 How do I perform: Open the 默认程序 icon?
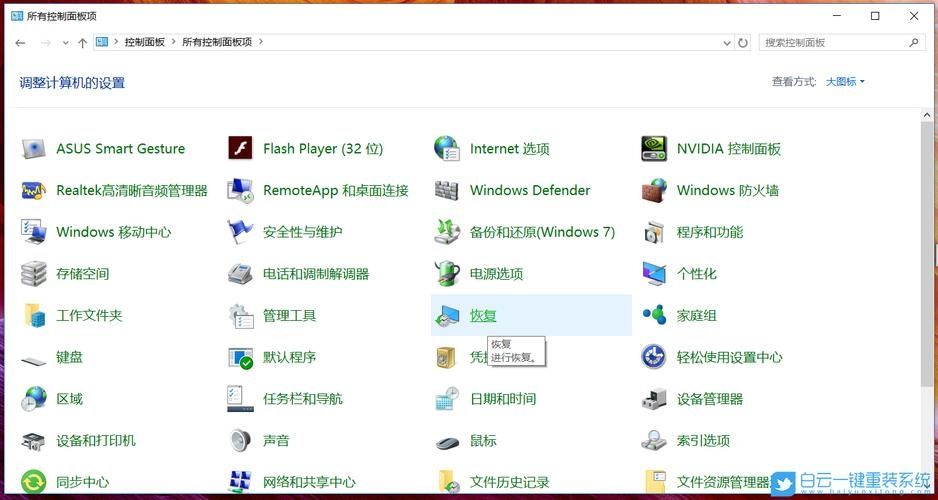[x=240, y=358]
